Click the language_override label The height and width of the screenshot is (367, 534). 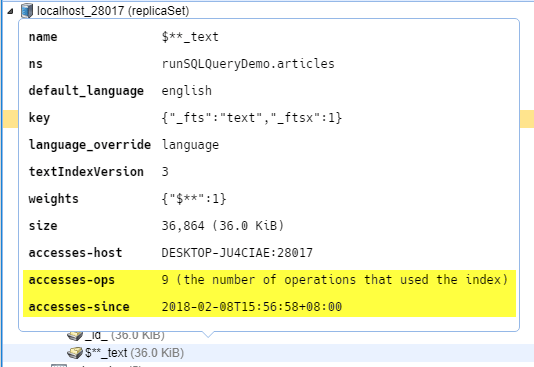90,145
